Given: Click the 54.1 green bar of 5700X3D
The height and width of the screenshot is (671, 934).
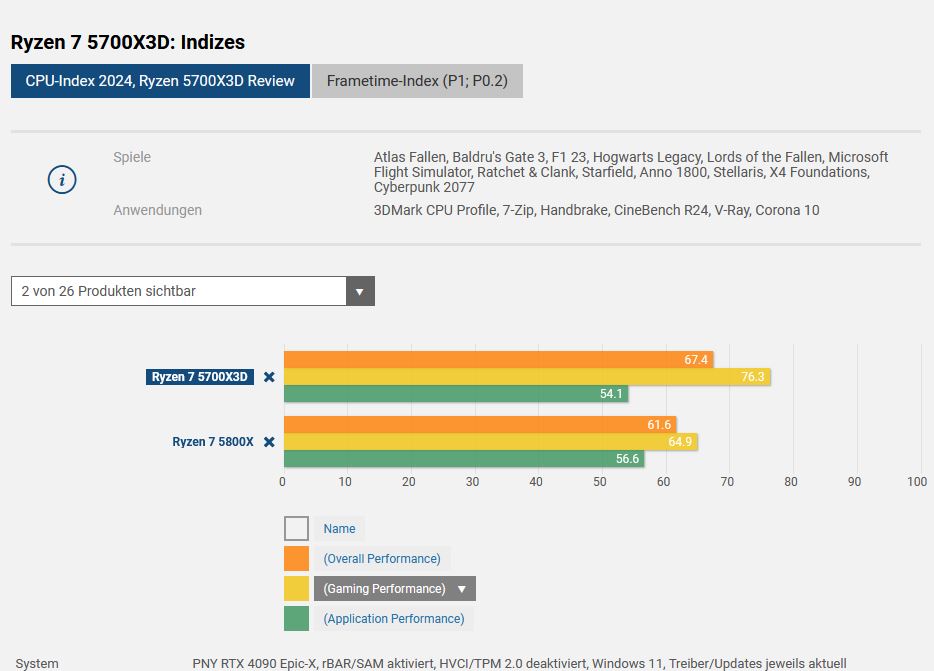Looking at the screenshot, I should coord(456,394).
